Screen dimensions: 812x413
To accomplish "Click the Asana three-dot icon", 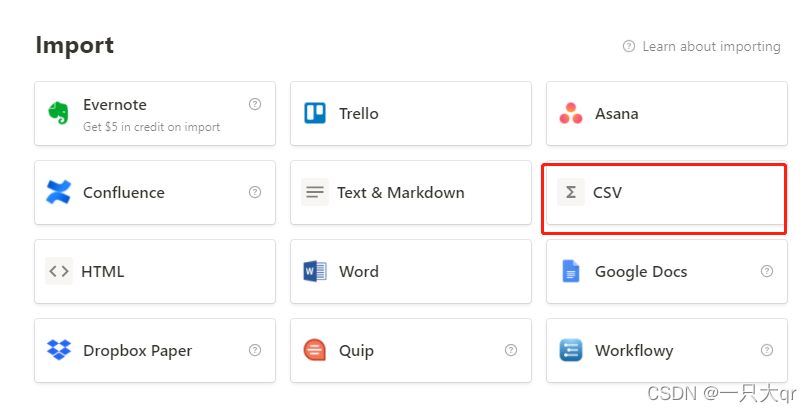I will (571, 113).
